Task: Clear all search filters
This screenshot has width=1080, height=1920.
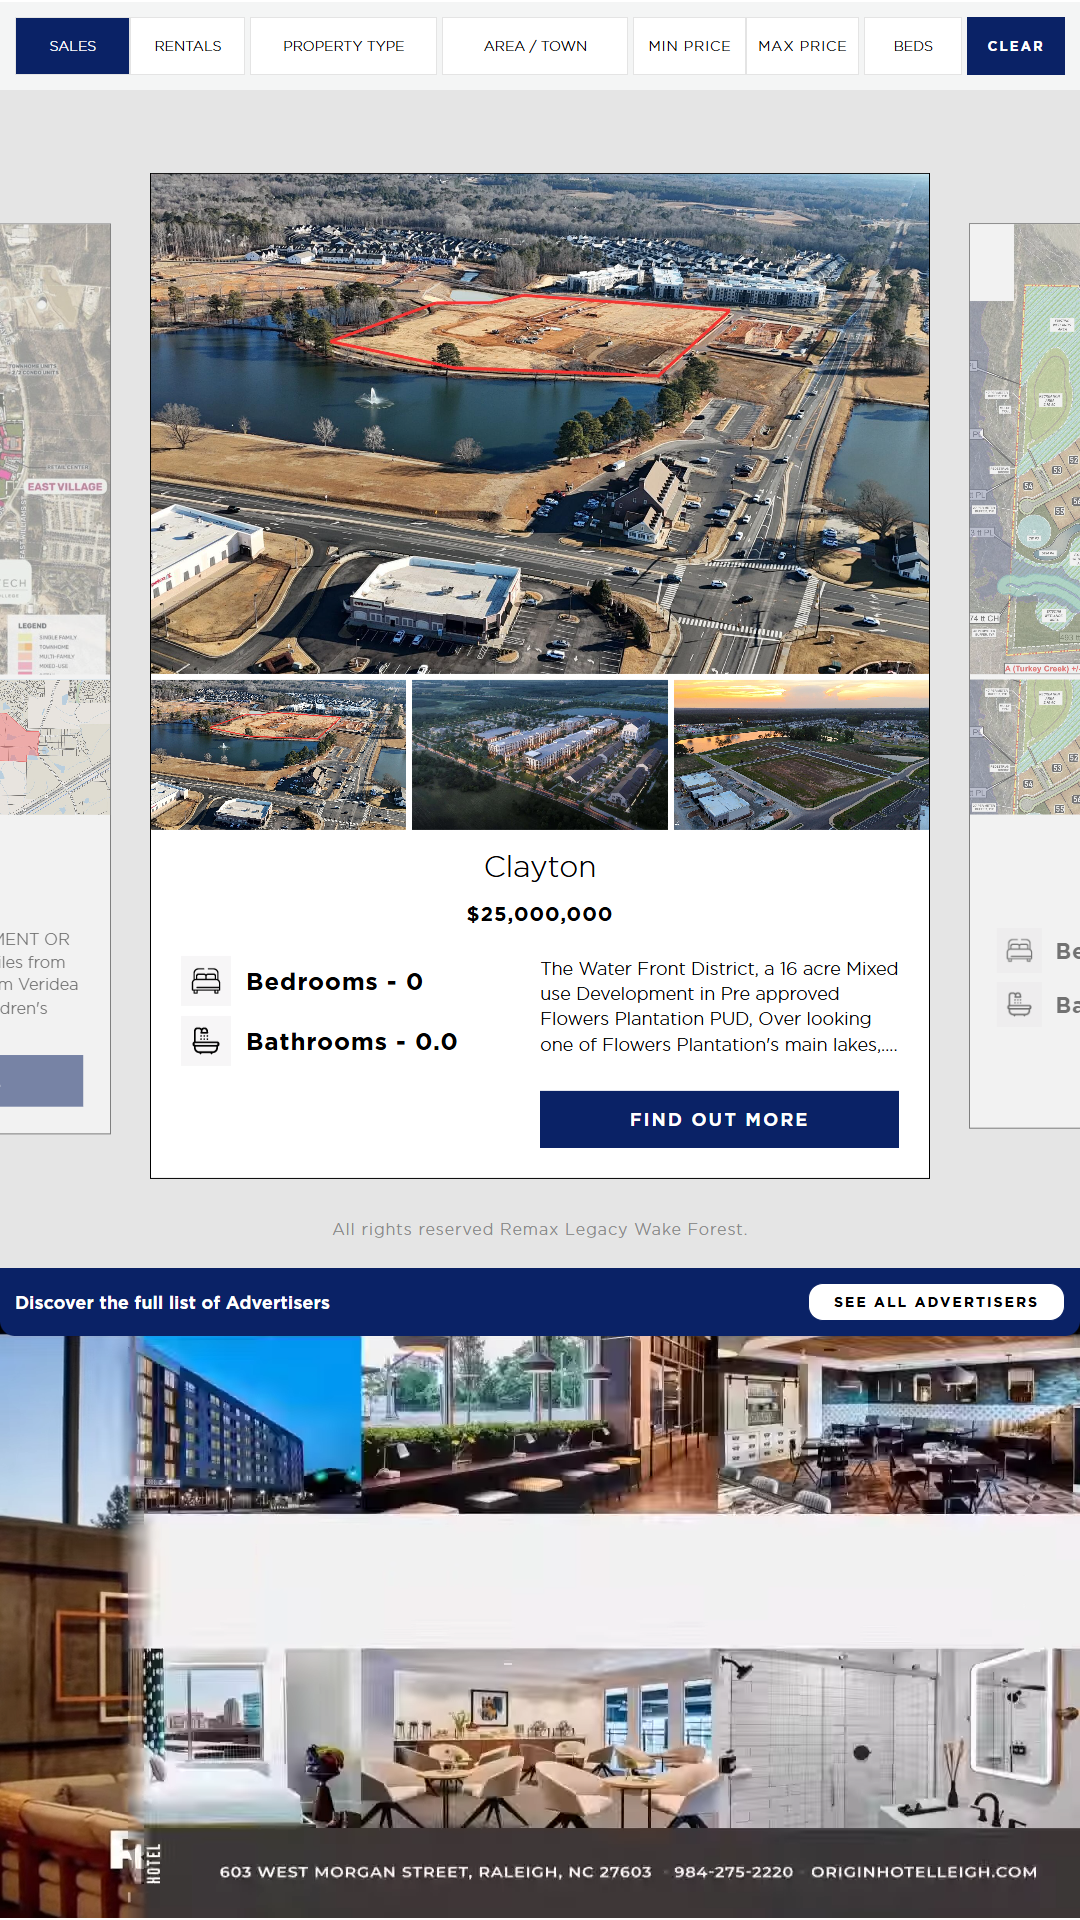Action: [x=1015, y=46]
